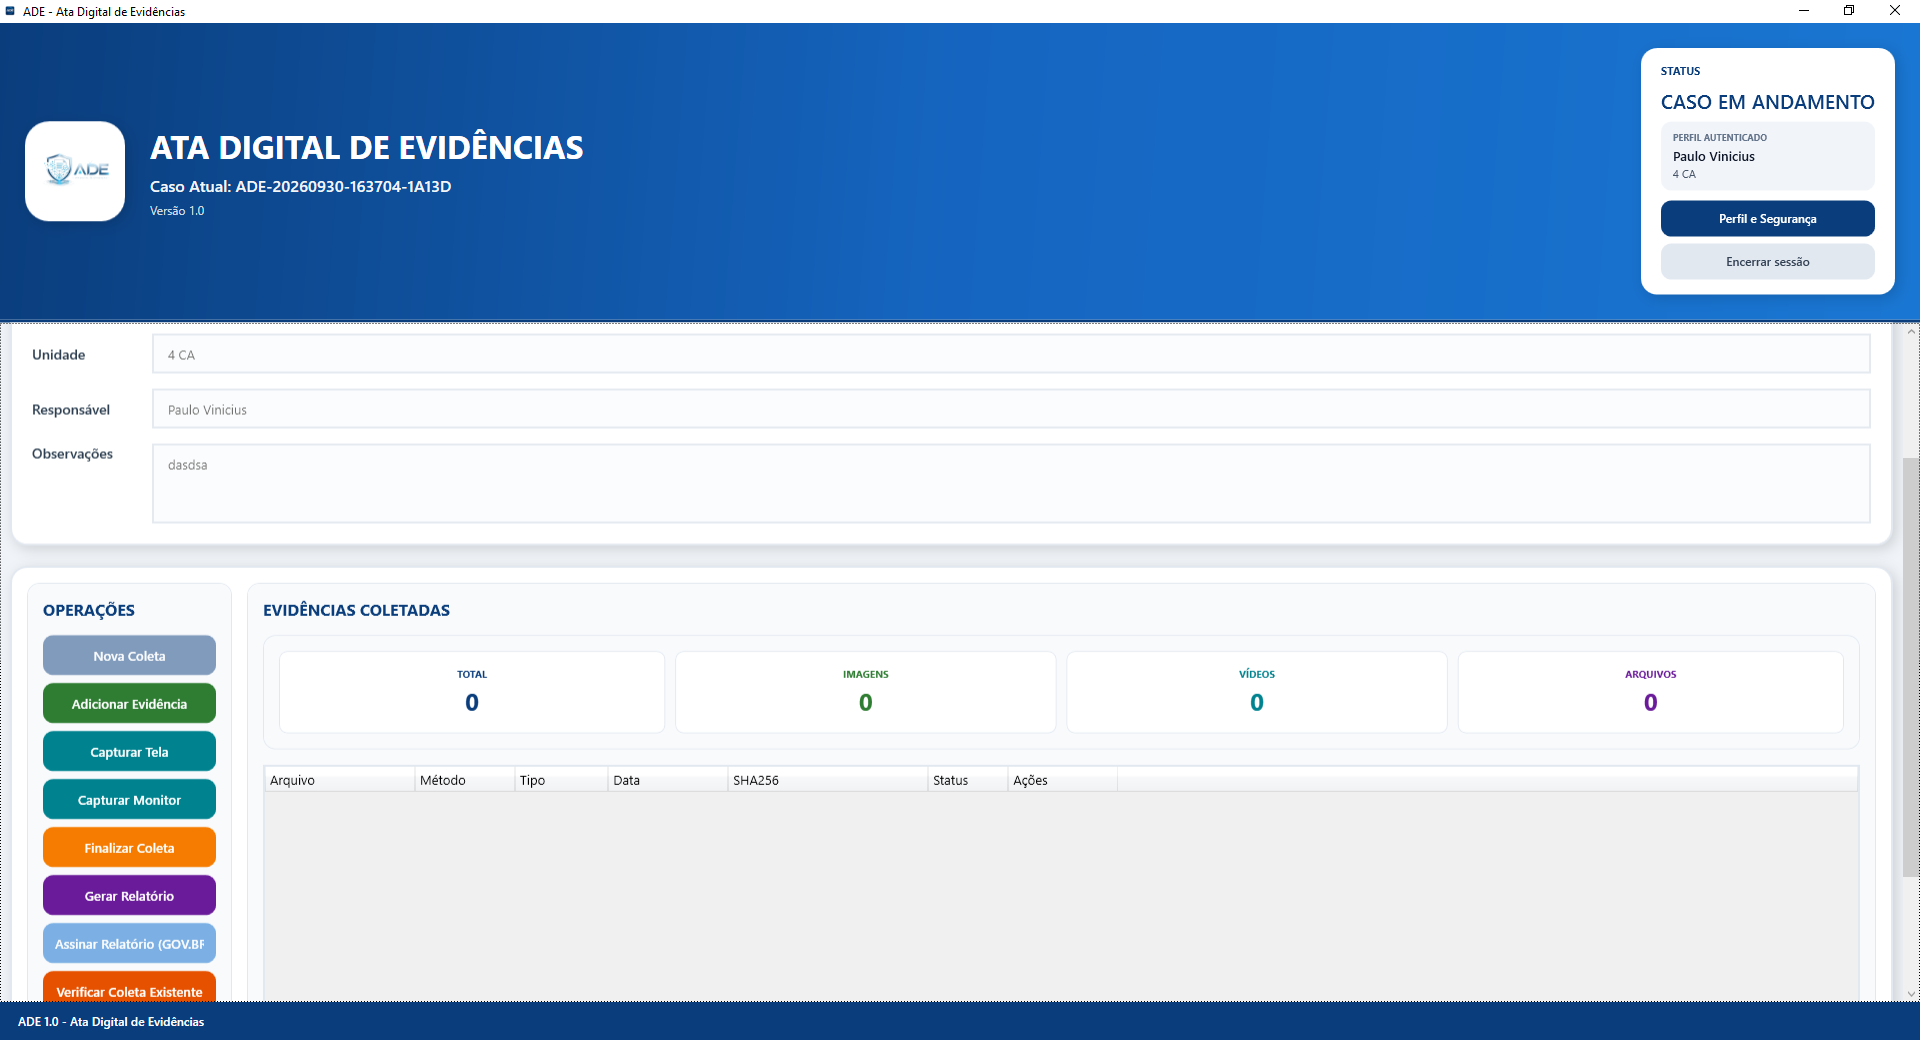
Task: Click the CASO EM ANDAMENTO status text
Action: pyautogui.click(x=1767, y=102)
